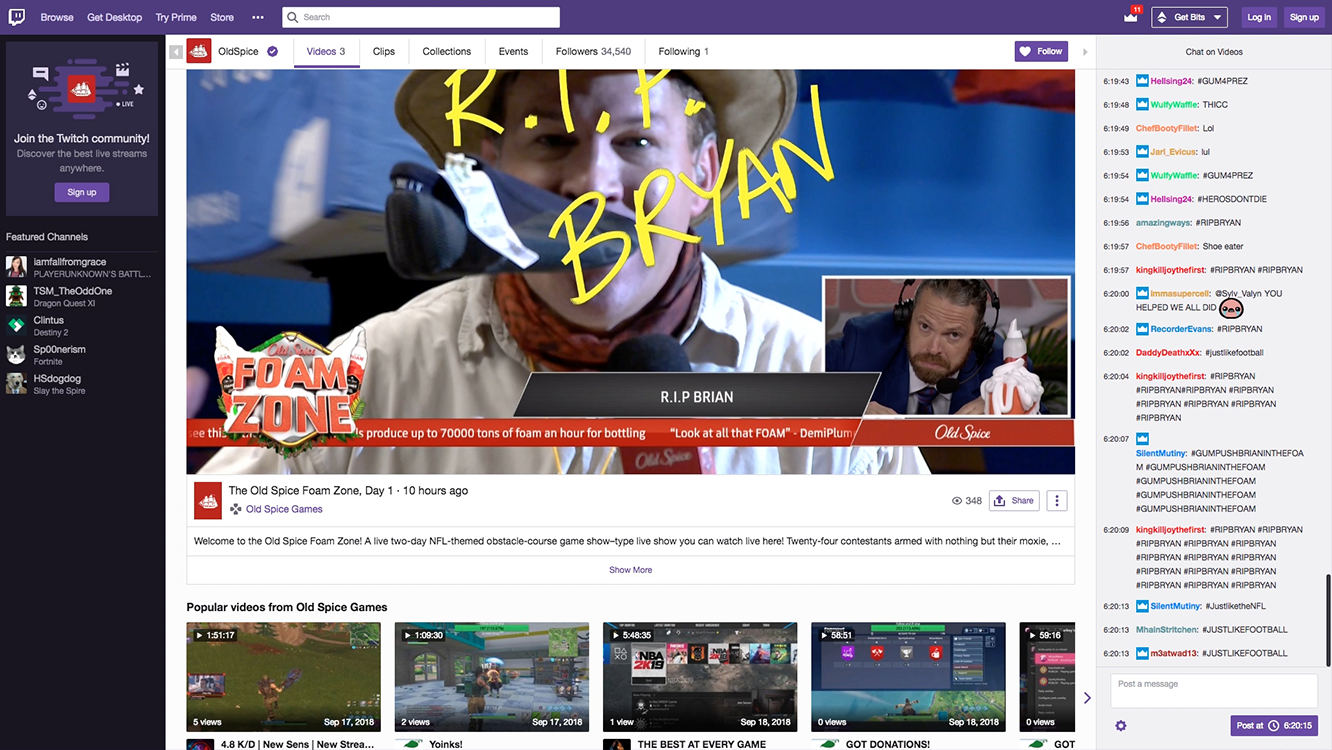Click username kingkilljoythefirst at 6:19:57
Viewport: 1332px width, 750px height.
pyautogui.click(x=1171, y=270)
